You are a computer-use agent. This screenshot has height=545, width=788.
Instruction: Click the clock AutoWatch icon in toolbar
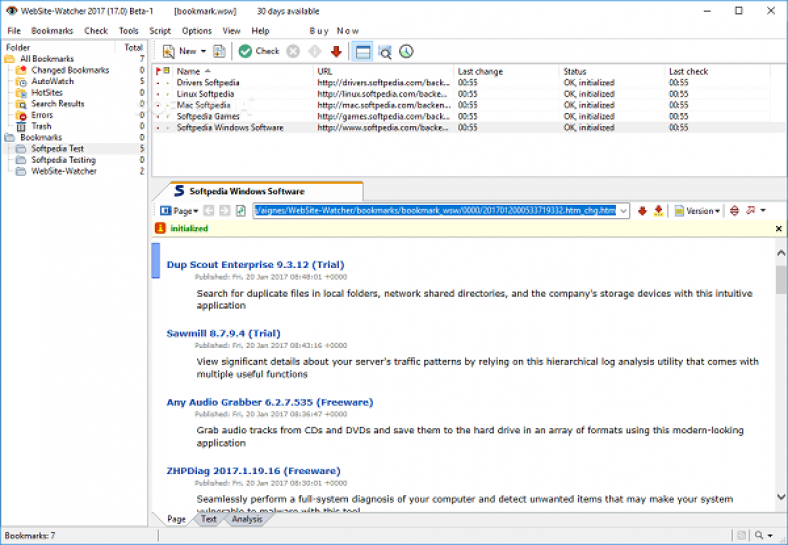[x=406, y=51]
